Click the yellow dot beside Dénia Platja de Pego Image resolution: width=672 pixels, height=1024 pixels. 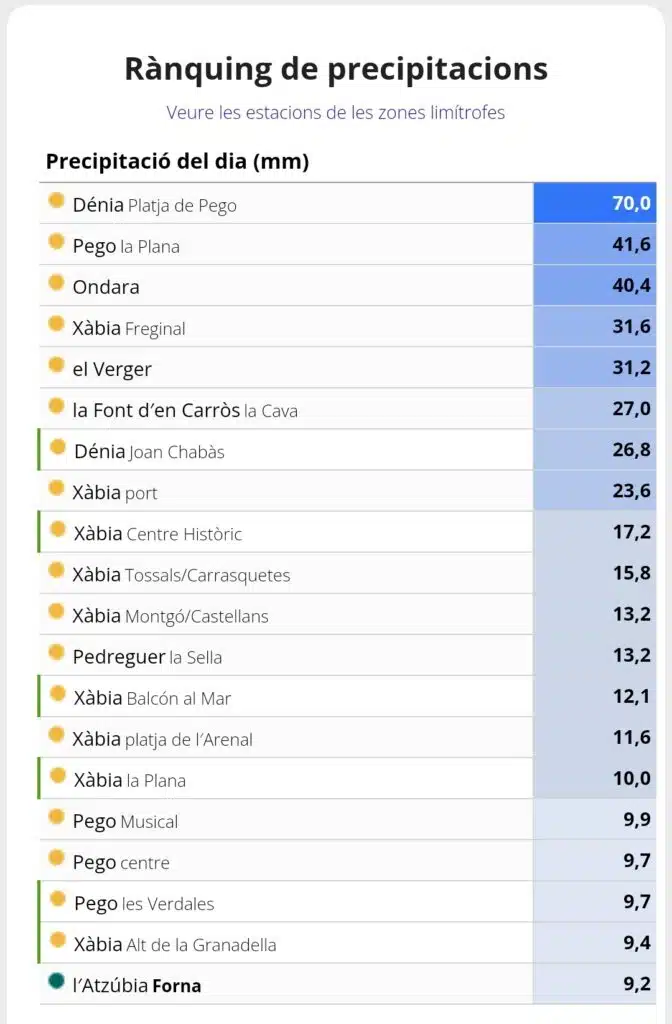56,200
